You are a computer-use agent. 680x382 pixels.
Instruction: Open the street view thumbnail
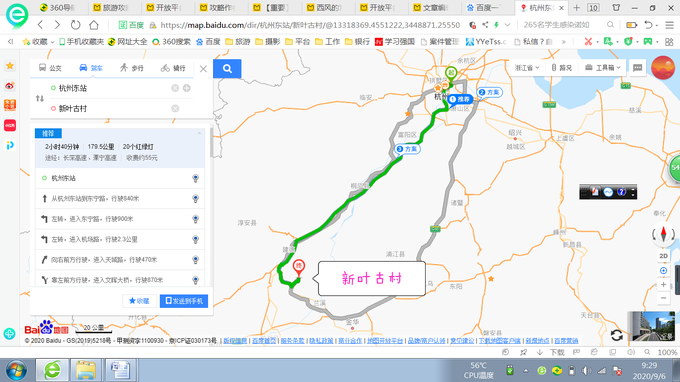[x=654, y=326]
